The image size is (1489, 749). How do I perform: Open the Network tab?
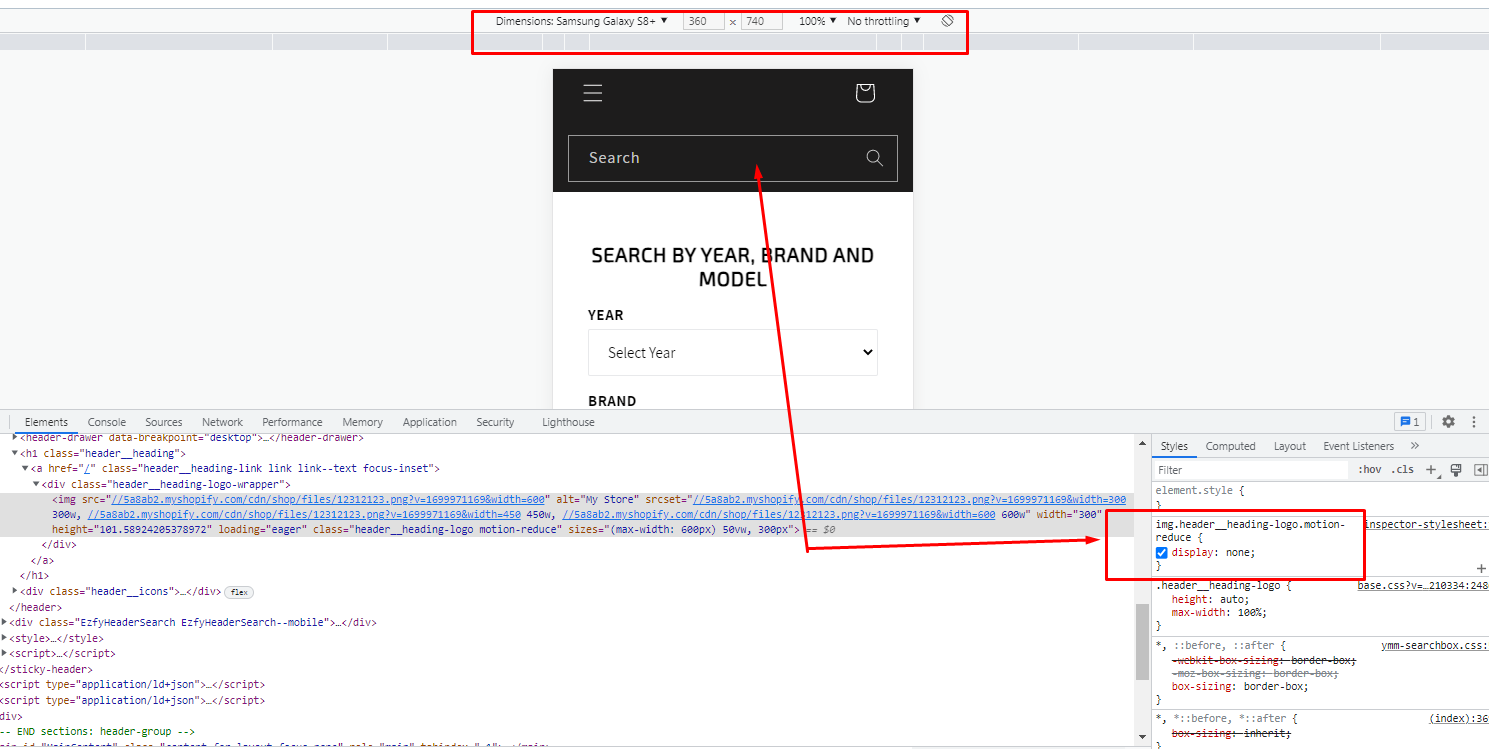[x=222, y=422]
